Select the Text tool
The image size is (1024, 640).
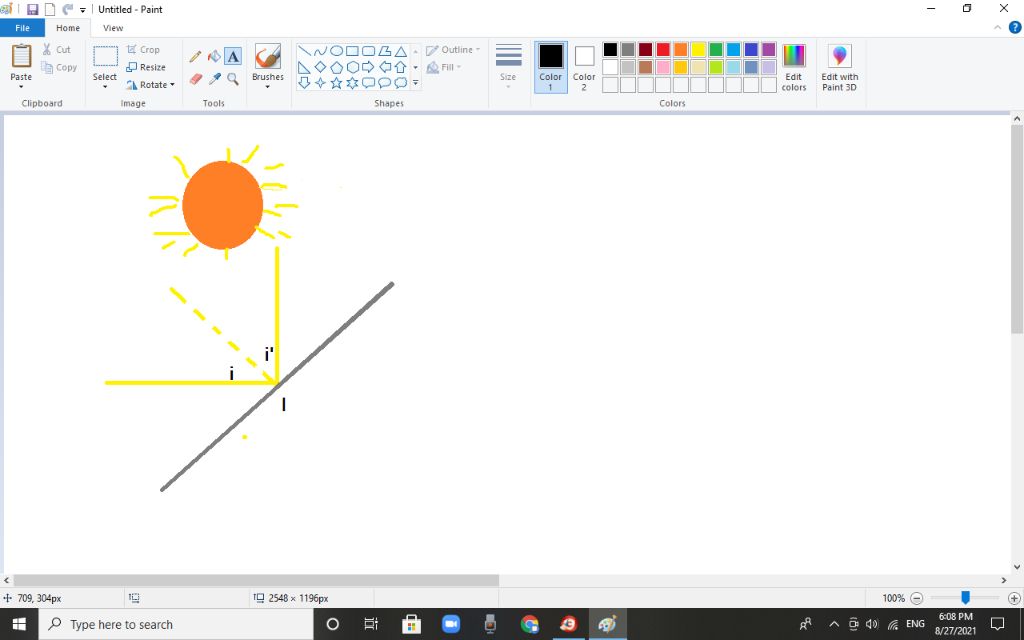click(x=233, y=57)
